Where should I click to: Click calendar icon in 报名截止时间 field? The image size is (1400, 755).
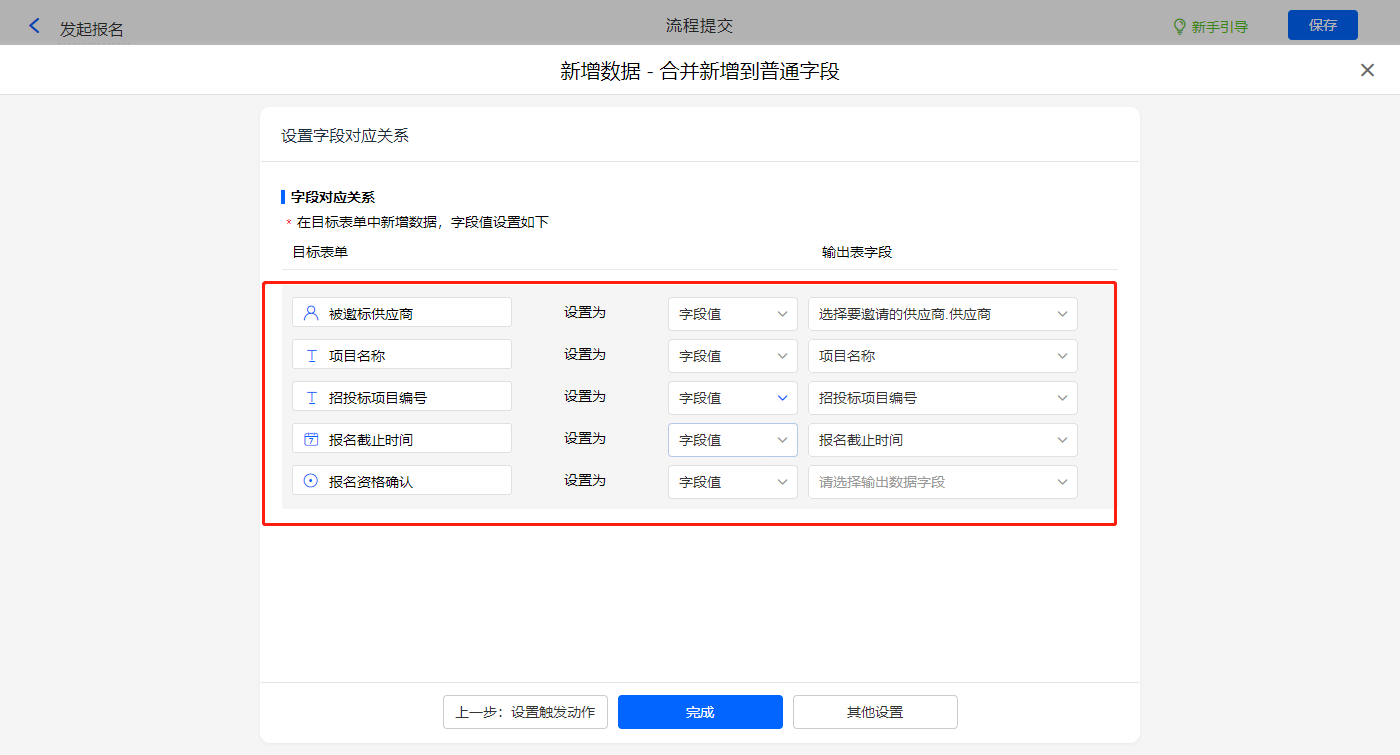pos(311,439)
